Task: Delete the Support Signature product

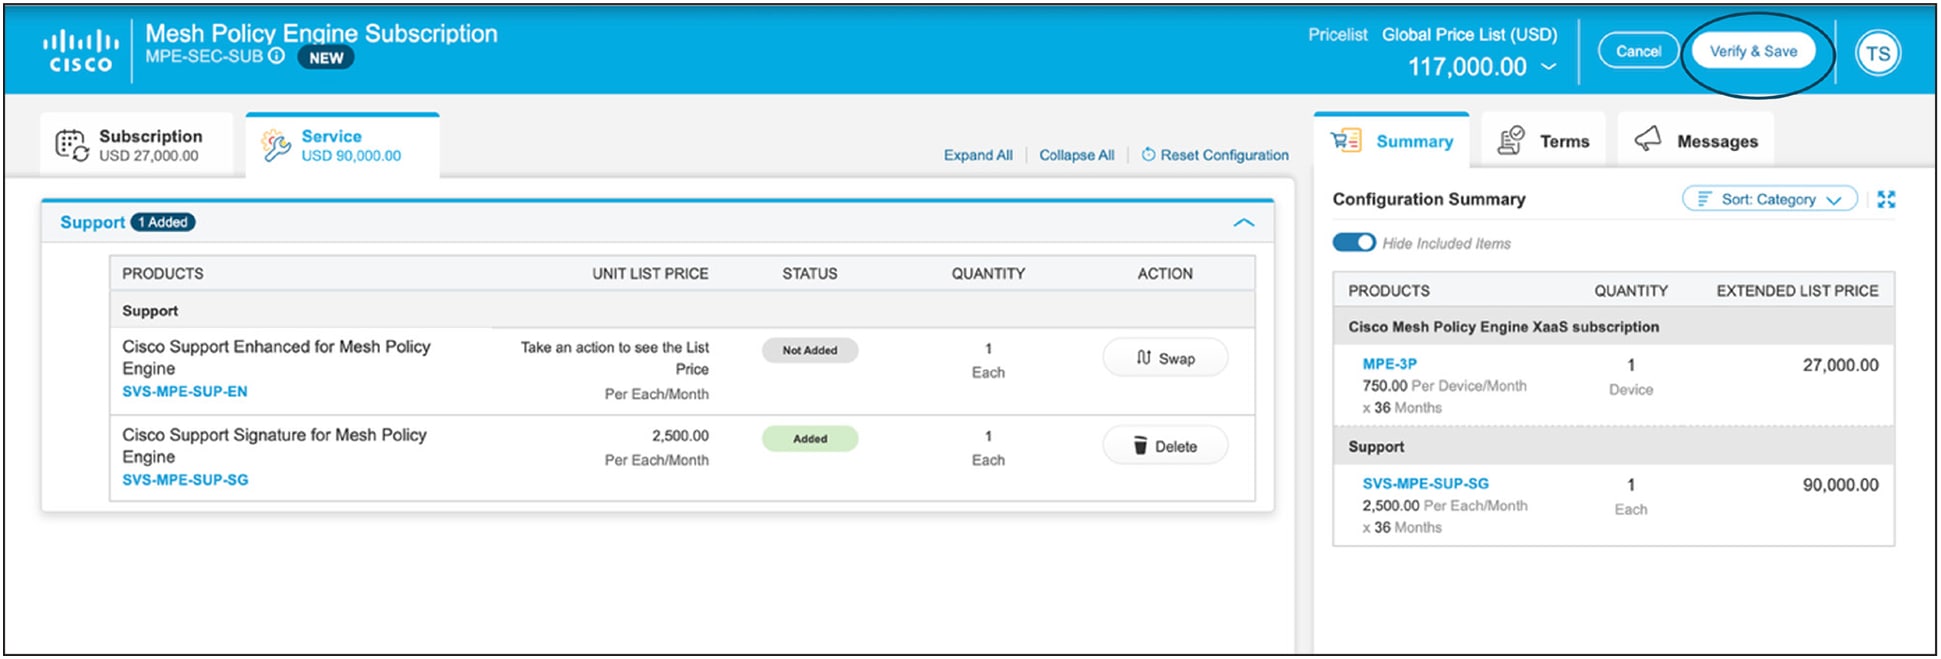Action: point(1165,446)
